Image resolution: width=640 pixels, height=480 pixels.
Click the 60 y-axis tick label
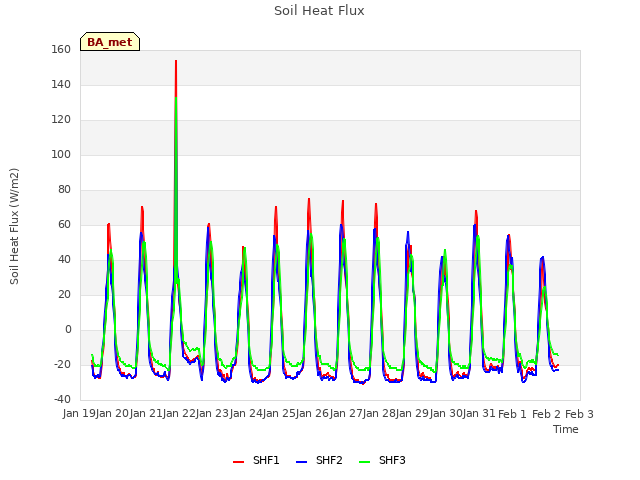[64, 224]
